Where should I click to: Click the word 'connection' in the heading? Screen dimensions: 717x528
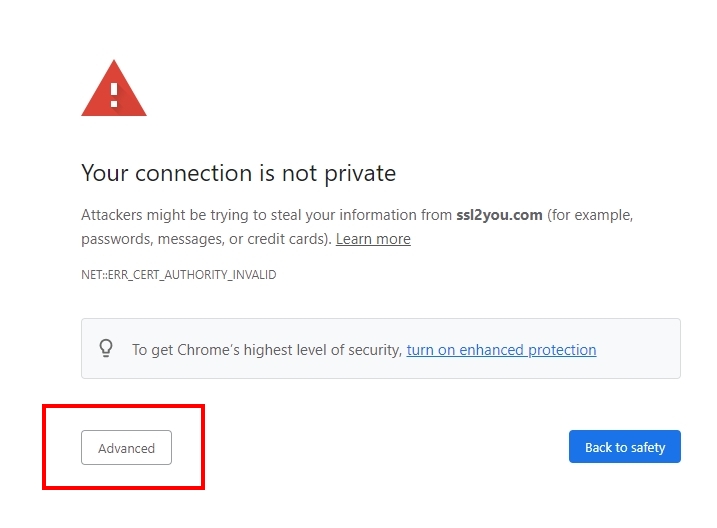[190, 173]
